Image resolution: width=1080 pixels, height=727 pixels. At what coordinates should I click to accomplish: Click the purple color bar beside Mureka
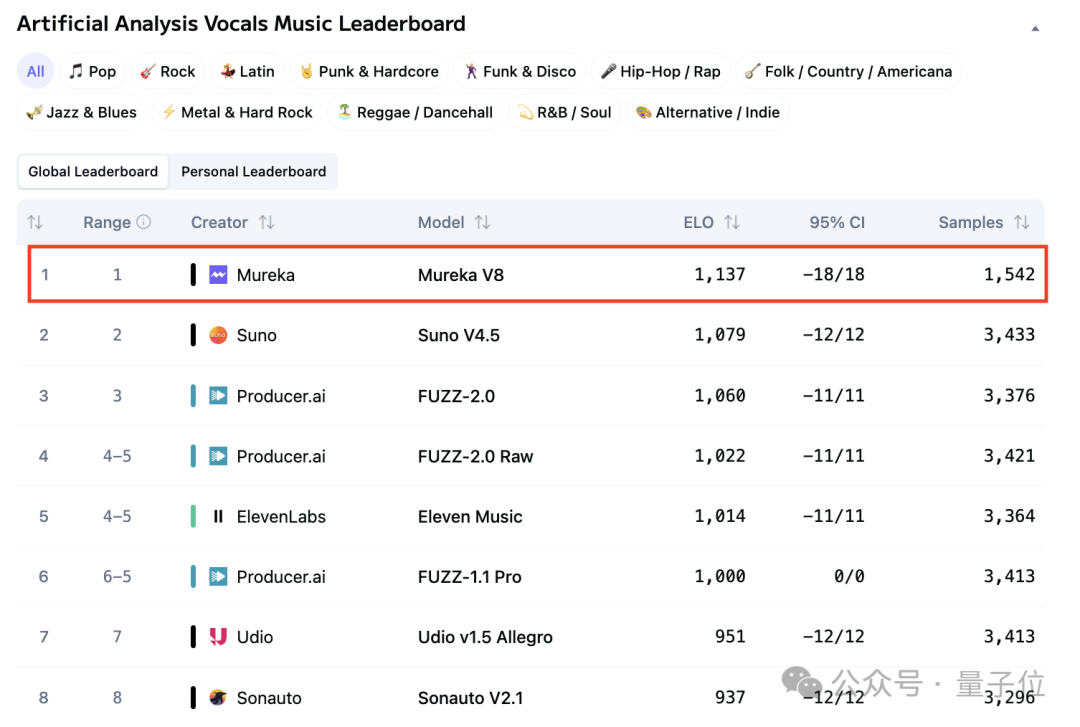point(193,274)
